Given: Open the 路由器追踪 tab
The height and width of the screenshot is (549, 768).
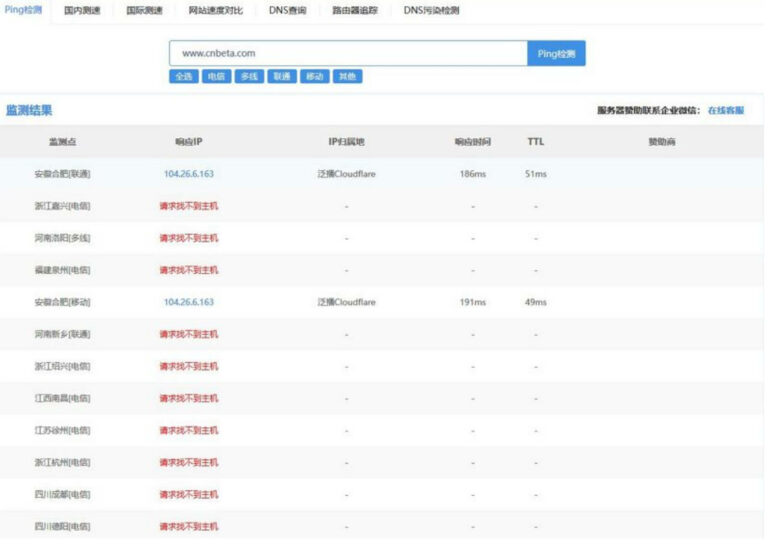Looking at the screenshot, I should point(355,10).
